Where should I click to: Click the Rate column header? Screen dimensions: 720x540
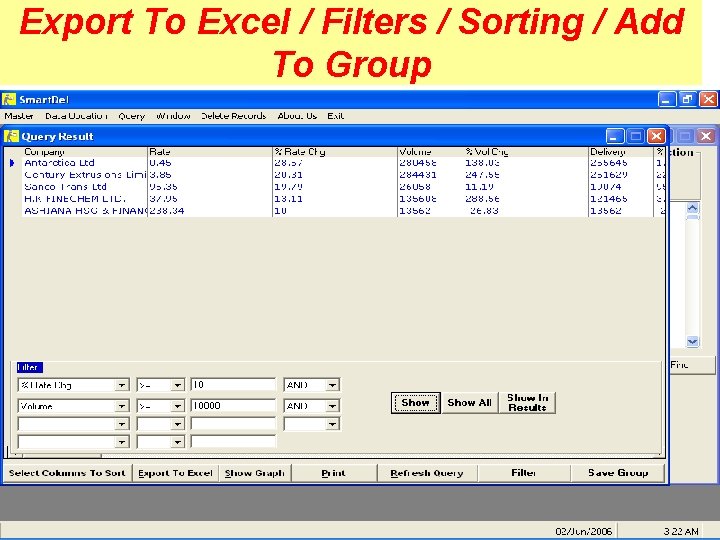click(209, 152)
